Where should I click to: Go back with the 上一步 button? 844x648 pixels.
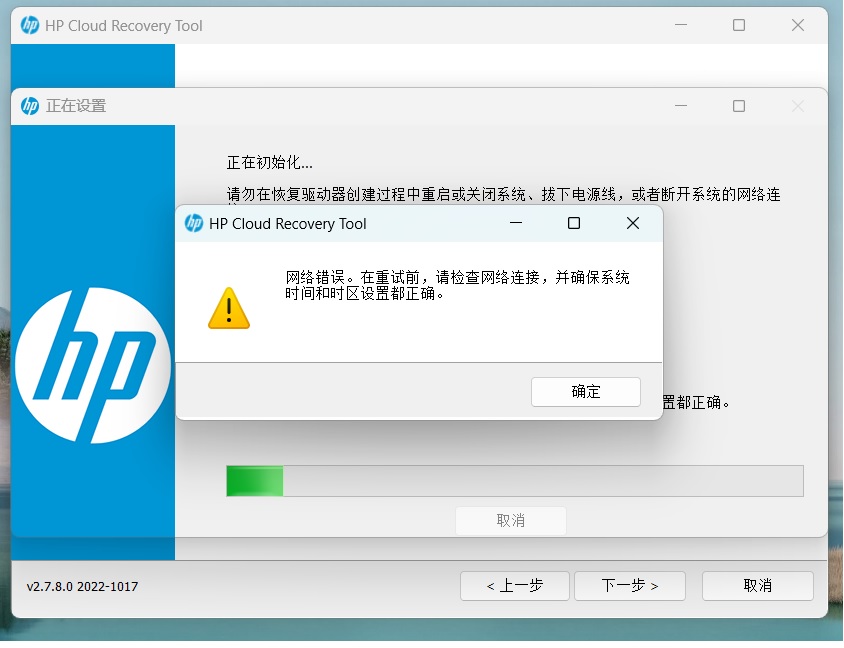click(x=515, y=586)
